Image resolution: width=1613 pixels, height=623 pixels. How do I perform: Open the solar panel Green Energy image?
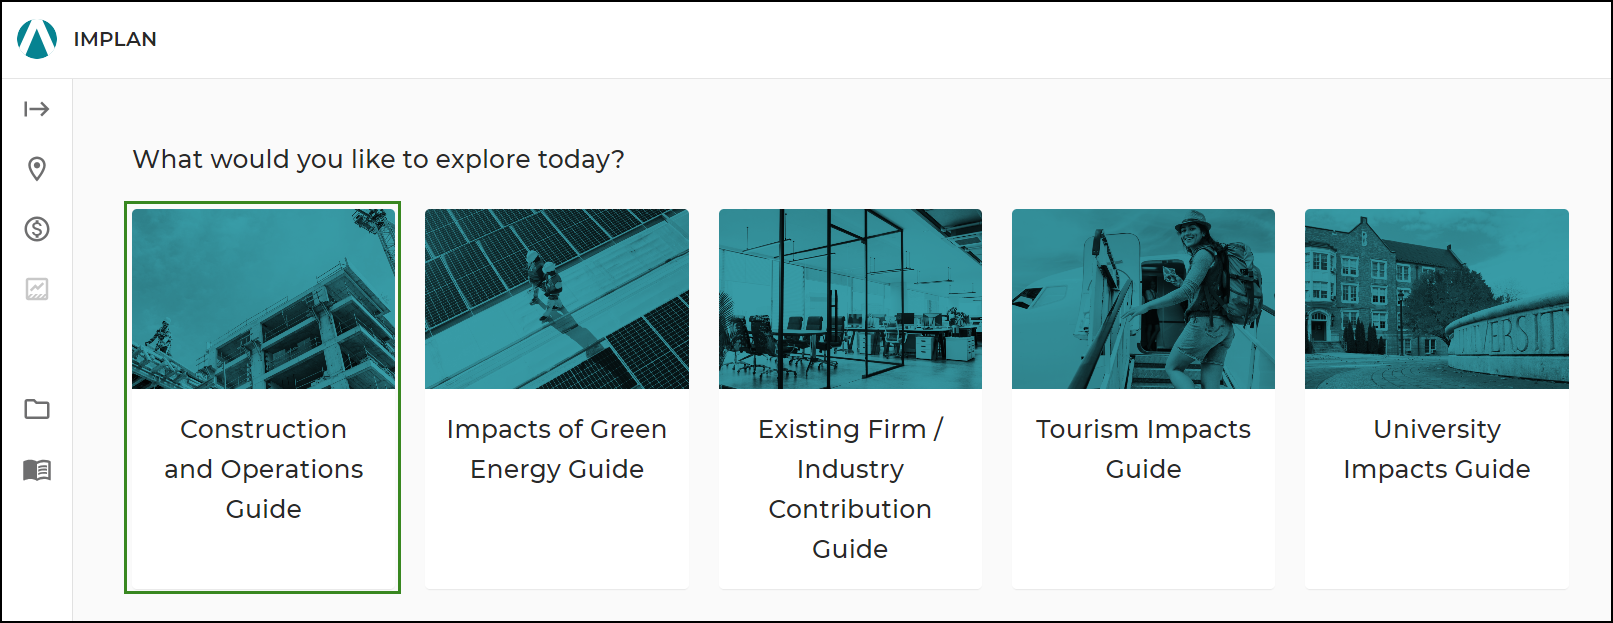point(557,299)
